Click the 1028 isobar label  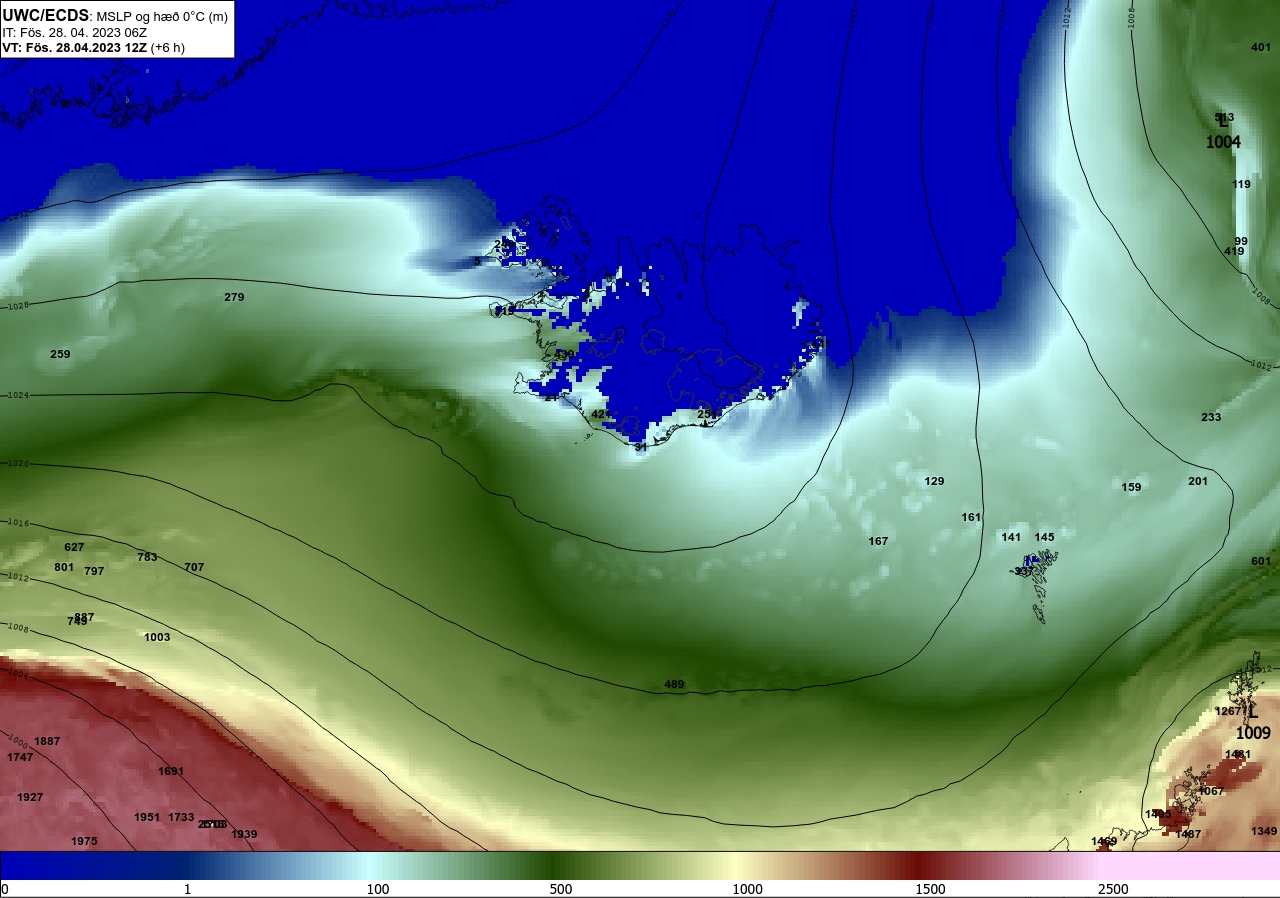[x=19, y=305]
